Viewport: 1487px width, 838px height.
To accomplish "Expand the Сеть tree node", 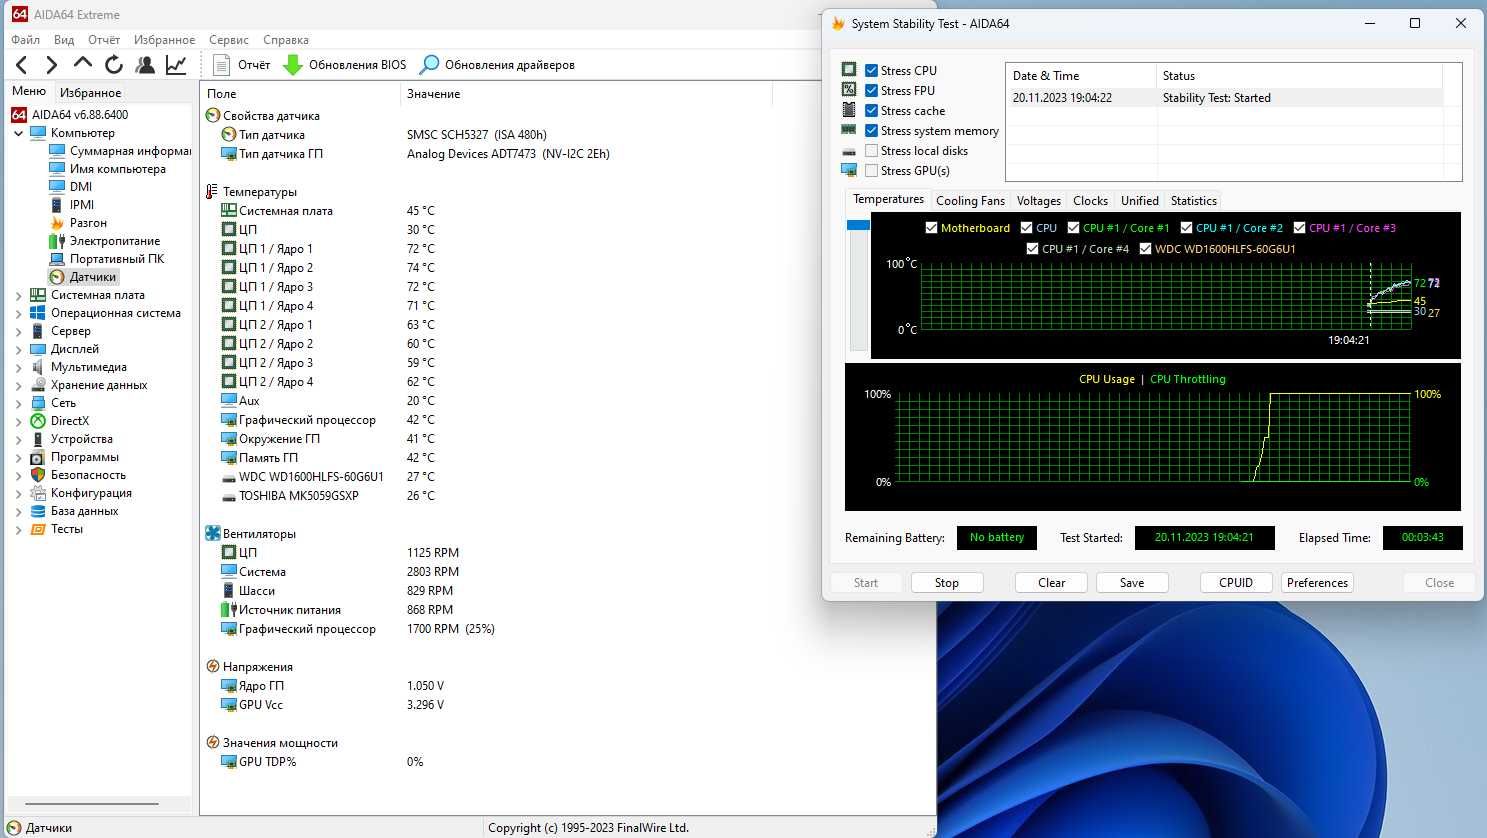I will 18,403.
